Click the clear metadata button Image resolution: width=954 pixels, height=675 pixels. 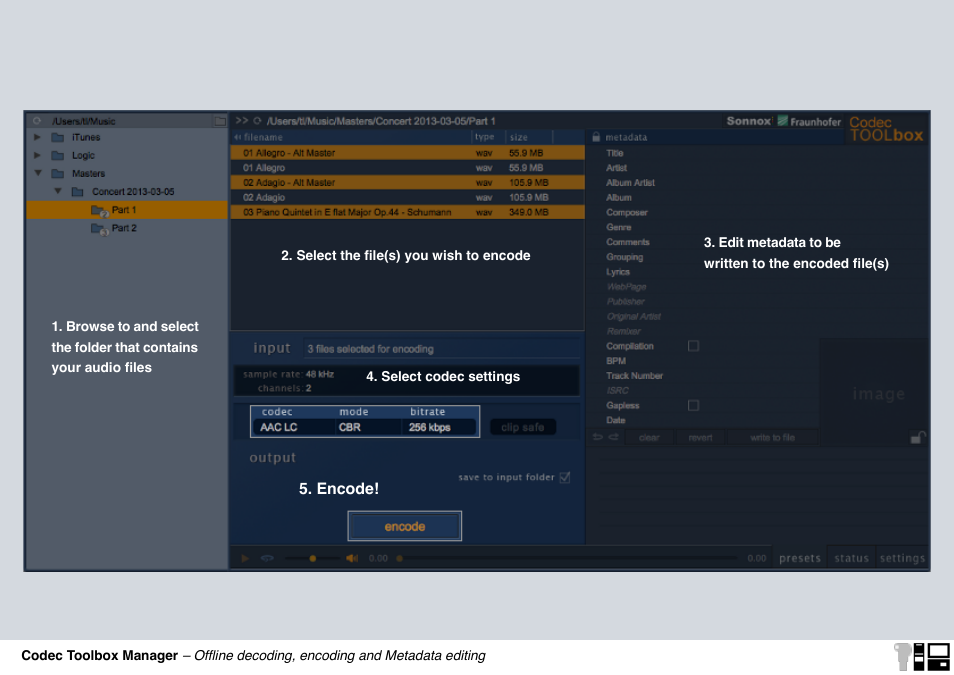(x=649, y=437)
